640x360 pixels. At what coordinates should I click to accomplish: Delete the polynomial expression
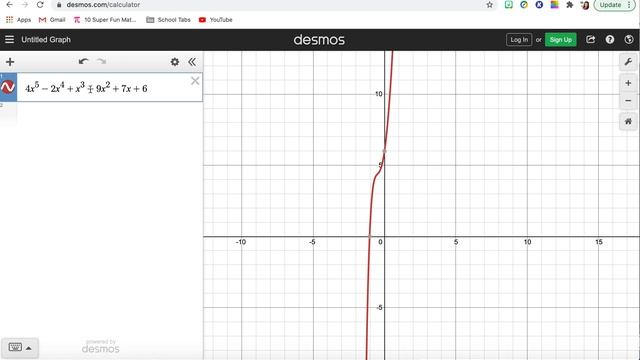coord(195,81)
